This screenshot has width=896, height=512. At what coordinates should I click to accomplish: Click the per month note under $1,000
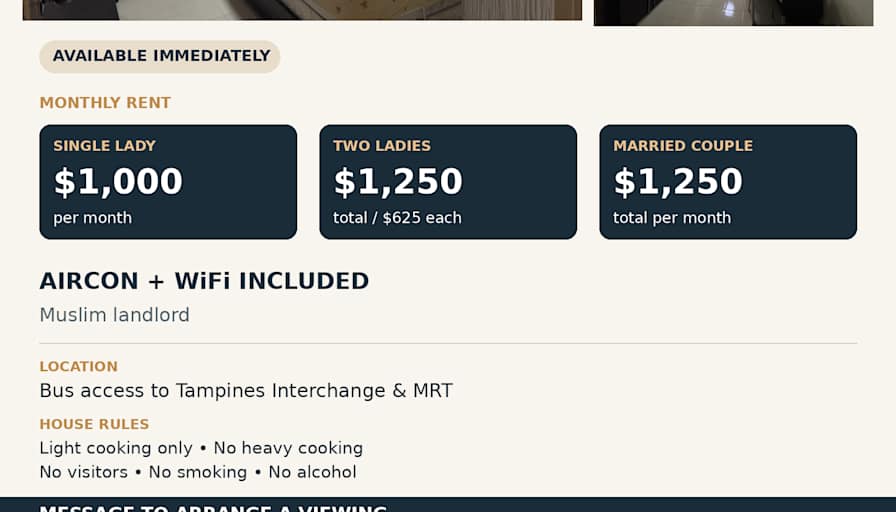click(93, 218)
